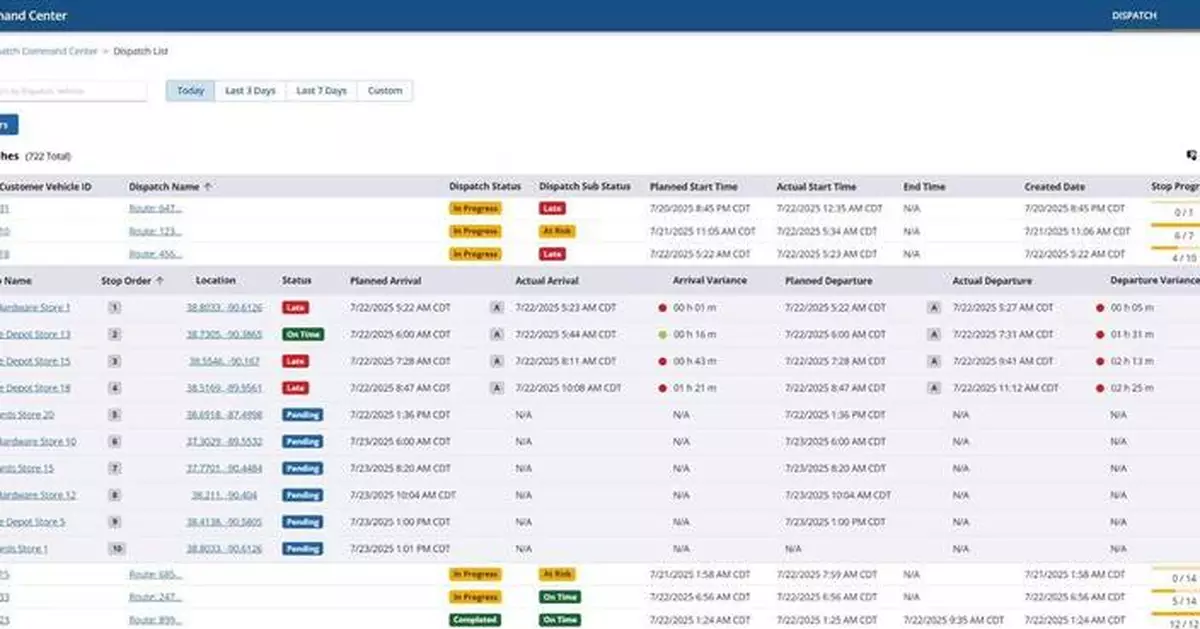Image resolution: width=1200 pixels, height=629 pixels.
Task: Click the Command Center breadcrumb link
Action: point(48,50)
